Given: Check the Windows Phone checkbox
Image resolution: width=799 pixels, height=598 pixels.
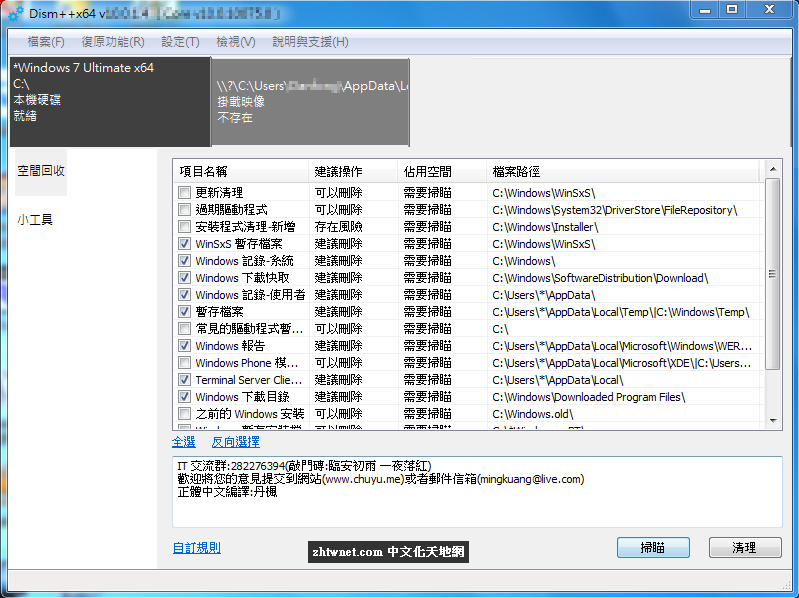Looking at the screenshot, I should (184, 363).
